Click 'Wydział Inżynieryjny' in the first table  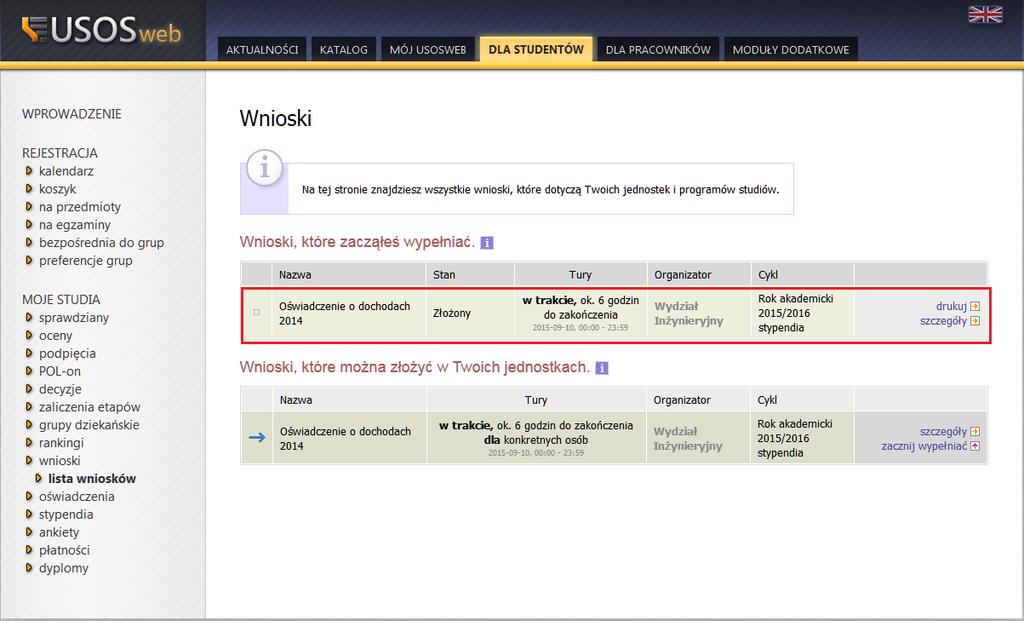[688, 313]
